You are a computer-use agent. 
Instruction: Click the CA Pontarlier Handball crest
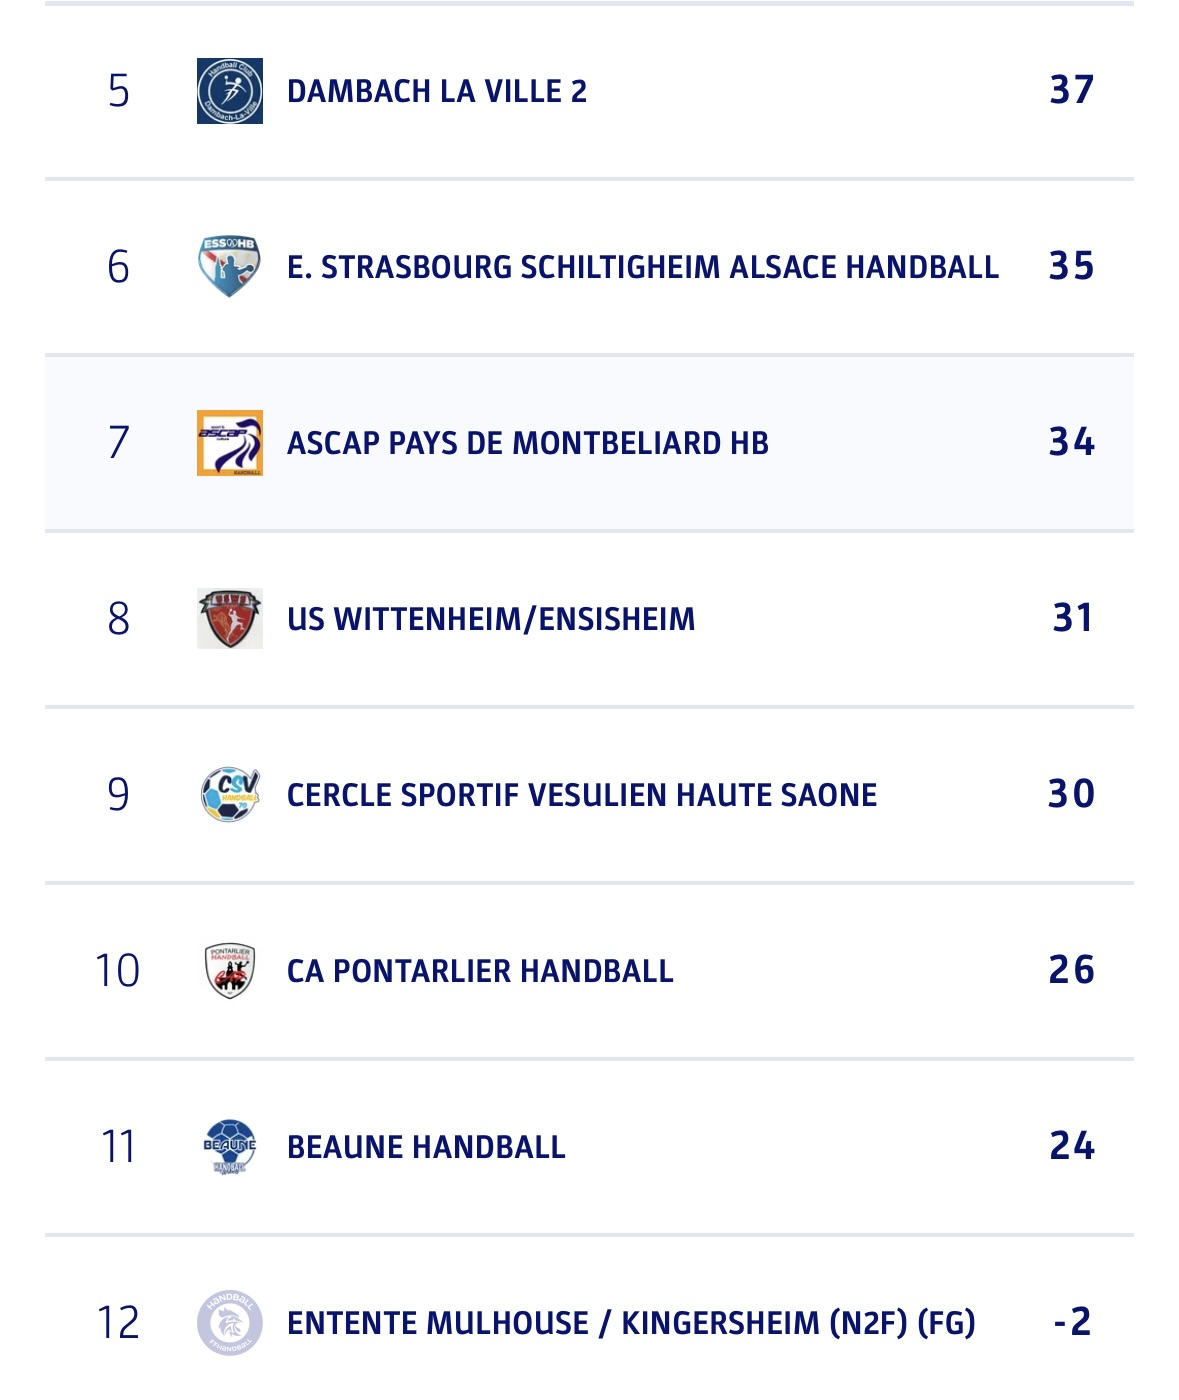tap(230, 971)
